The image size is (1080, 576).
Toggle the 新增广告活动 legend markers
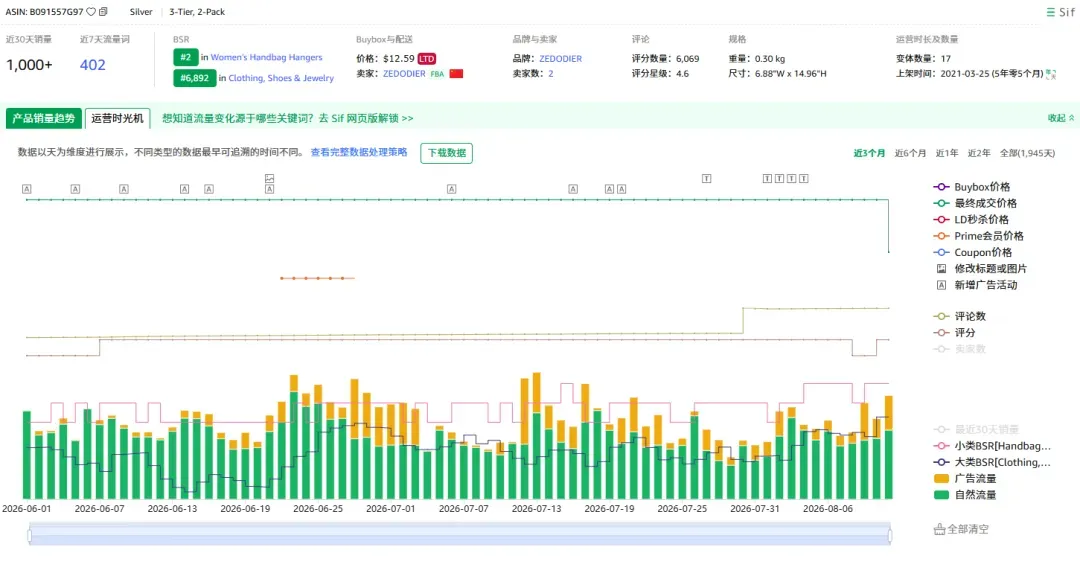[977, 285]
